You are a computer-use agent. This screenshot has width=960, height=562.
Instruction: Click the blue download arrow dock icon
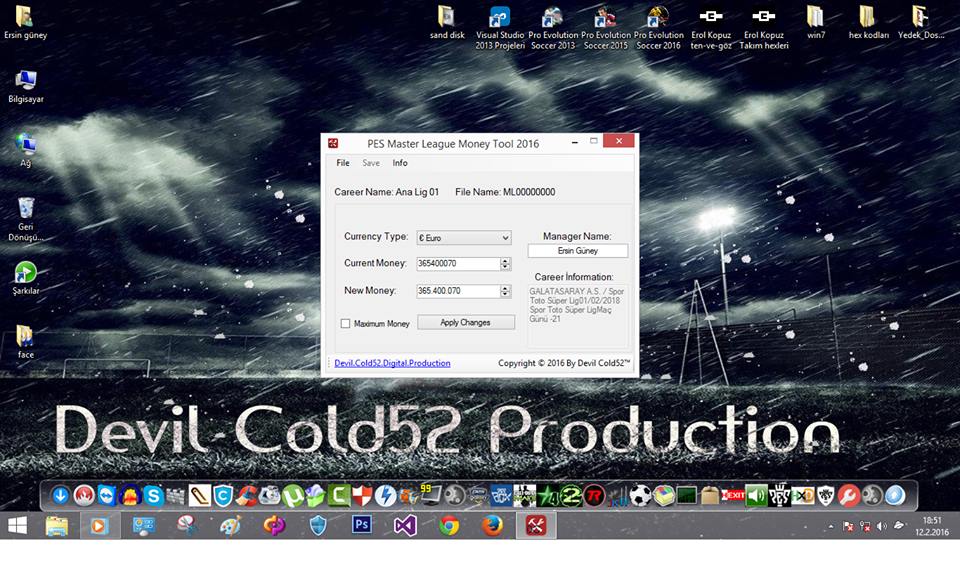click(60, 495)
